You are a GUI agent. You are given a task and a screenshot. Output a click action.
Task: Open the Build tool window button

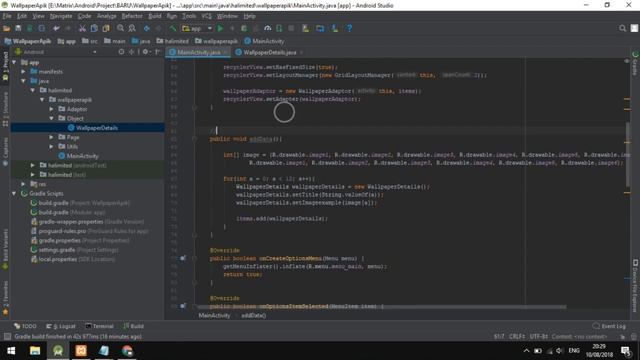point(133,326)
